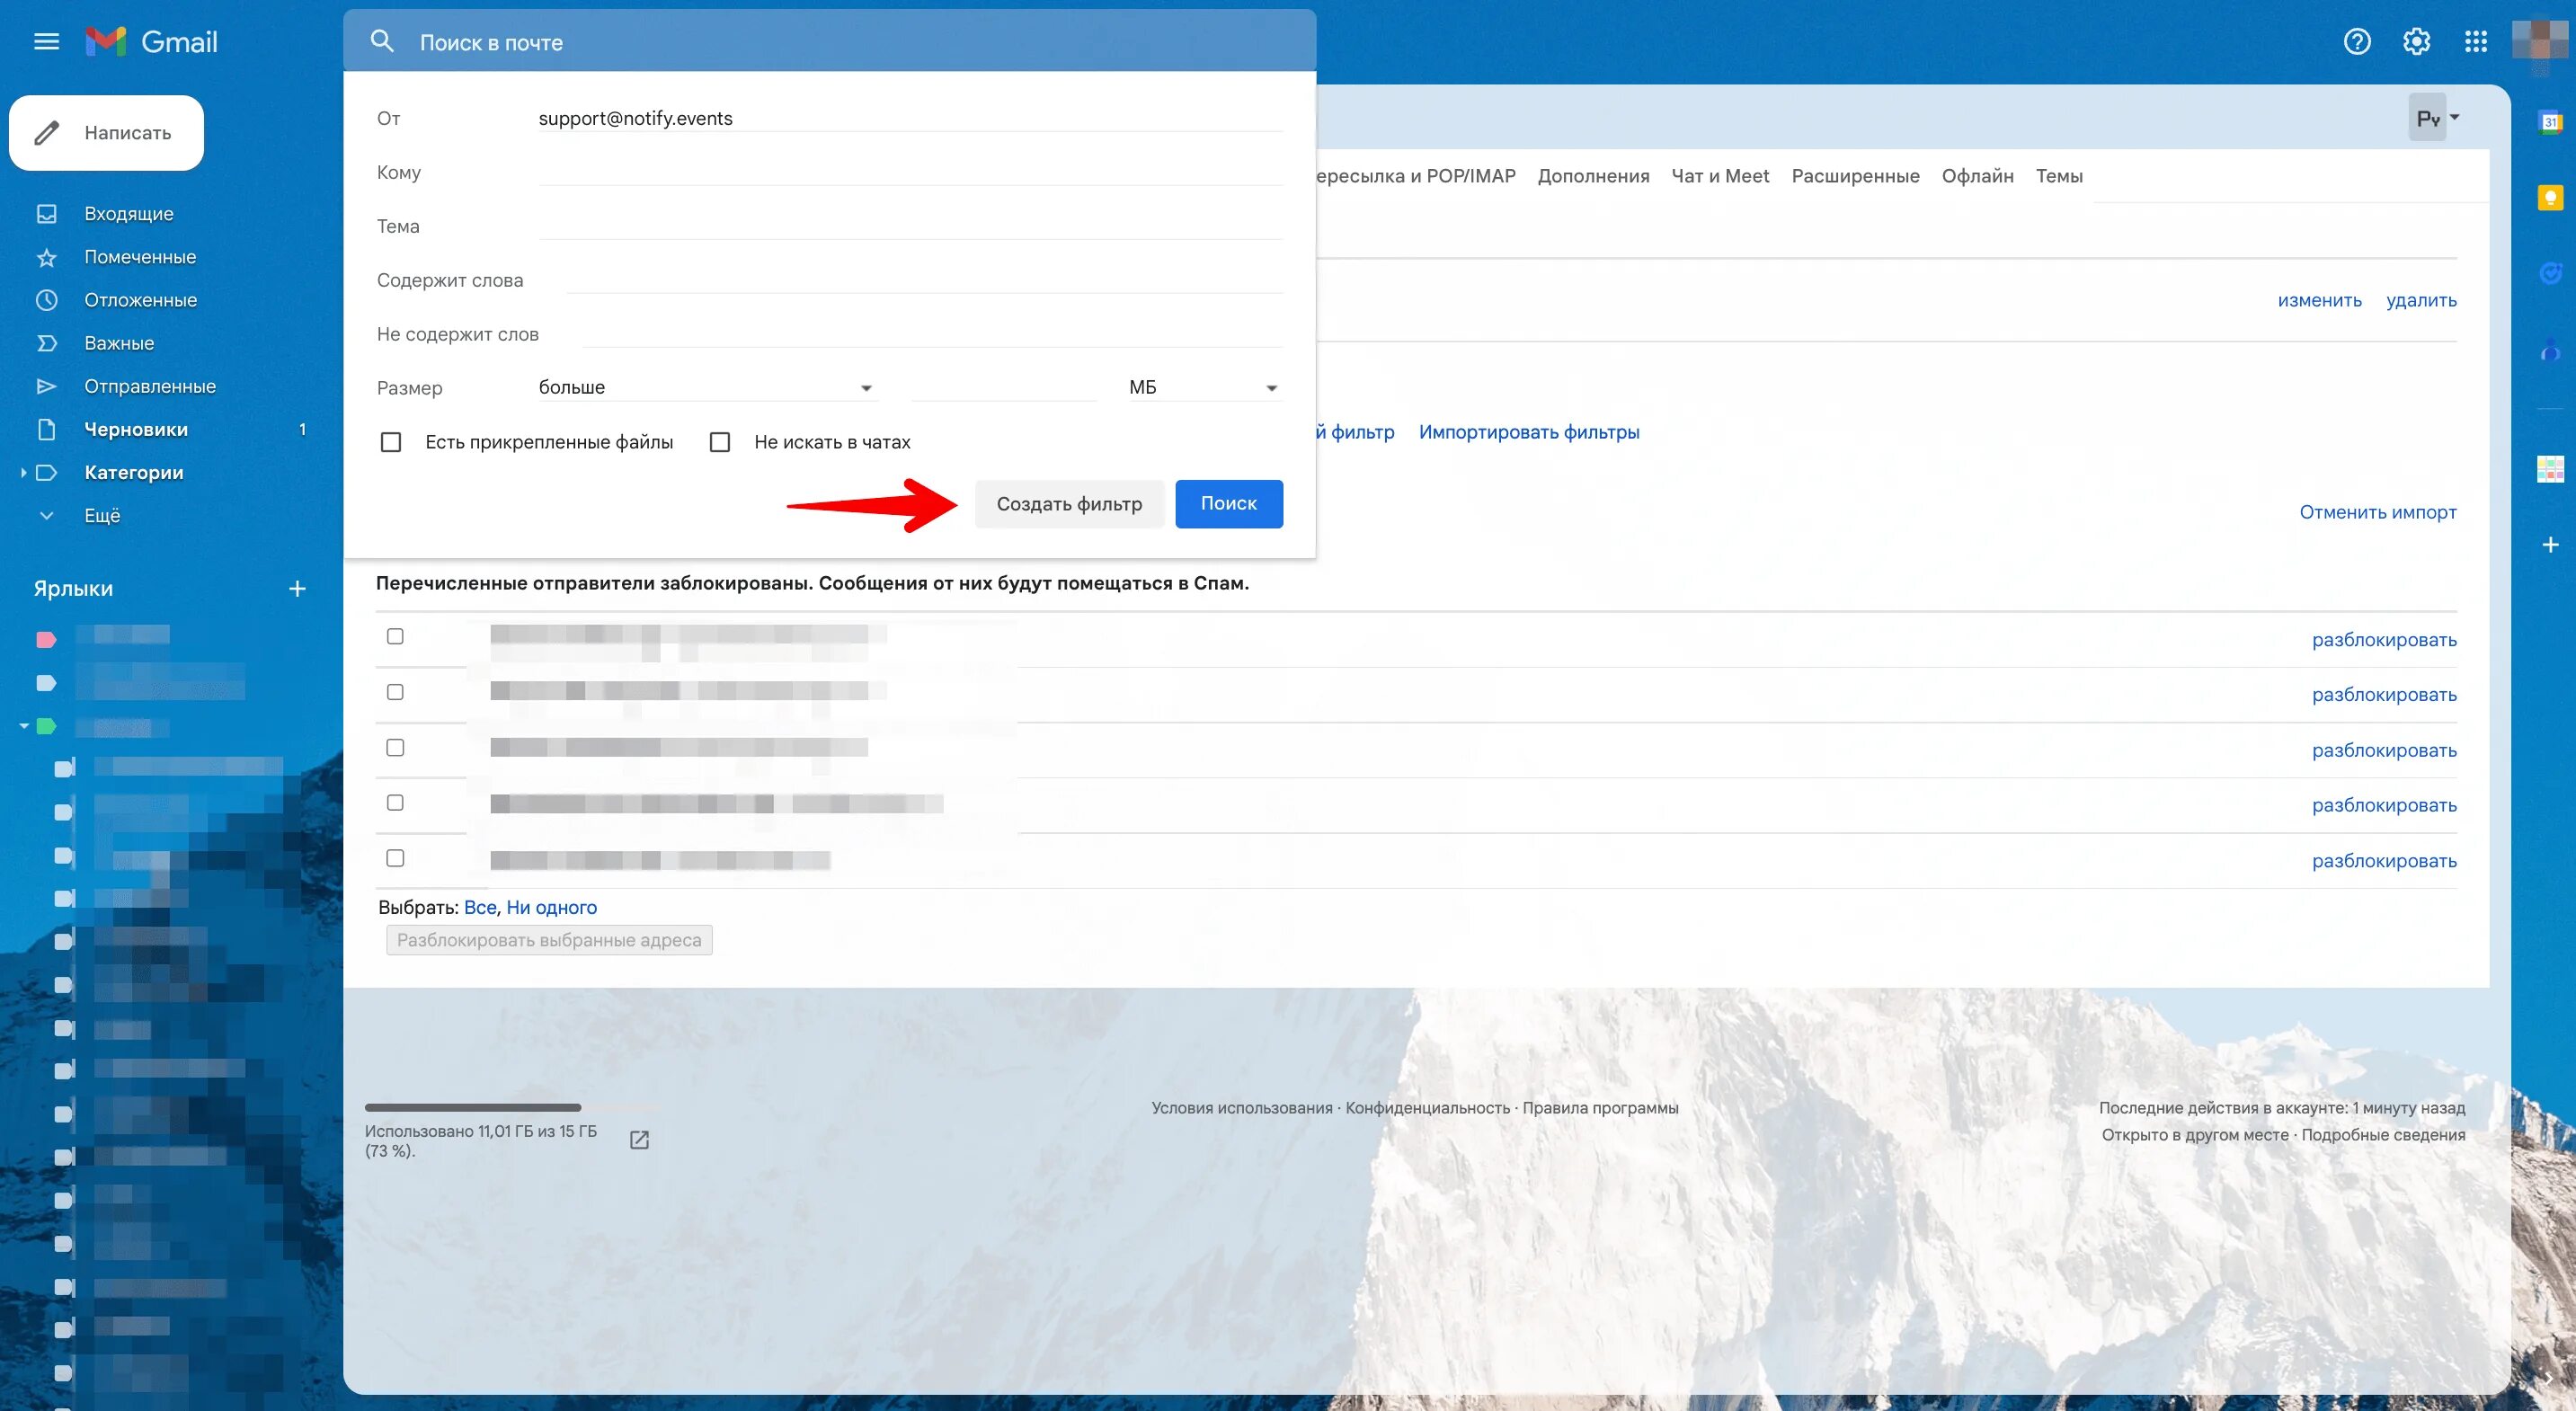This screenshot has height=1411, width=2576.
Task: Select the first blocked sender checkbox
Action: coord(395,636)
